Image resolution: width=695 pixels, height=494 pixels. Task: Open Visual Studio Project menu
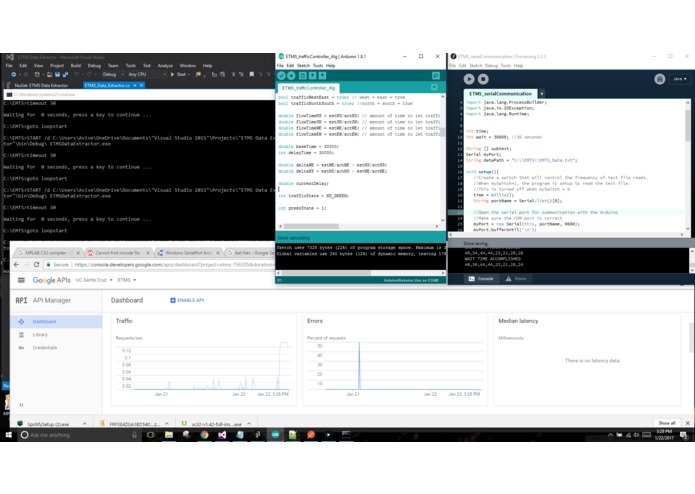pyautogui.click(x=57, y=66)
